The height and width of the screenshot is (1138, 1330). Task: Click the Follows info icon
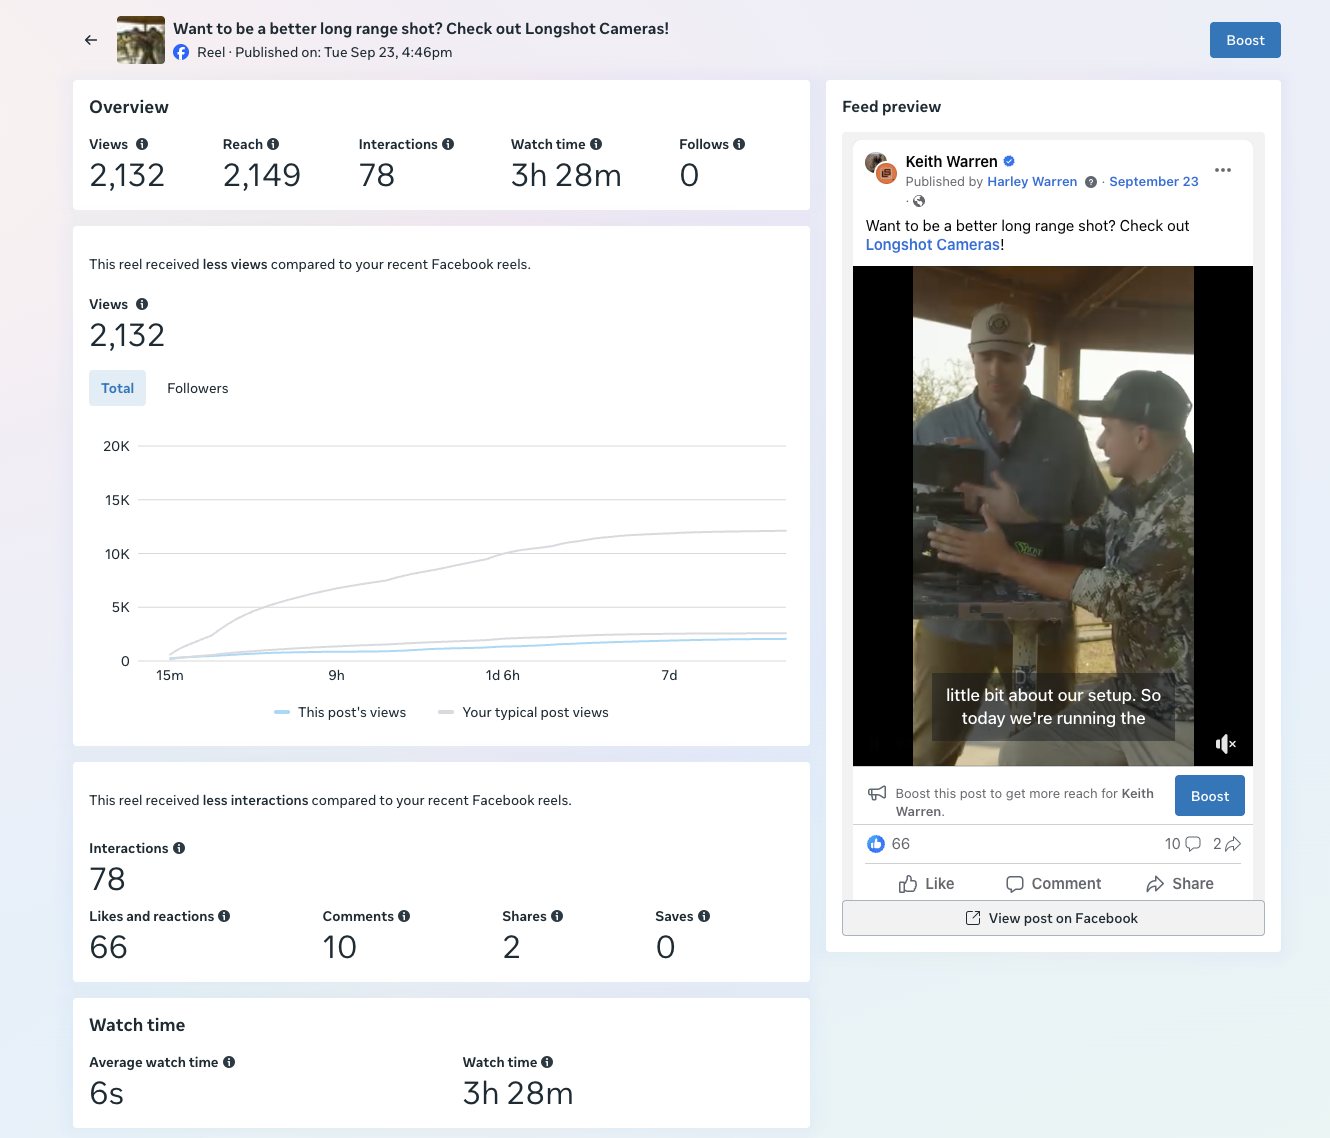pos(739,144)
